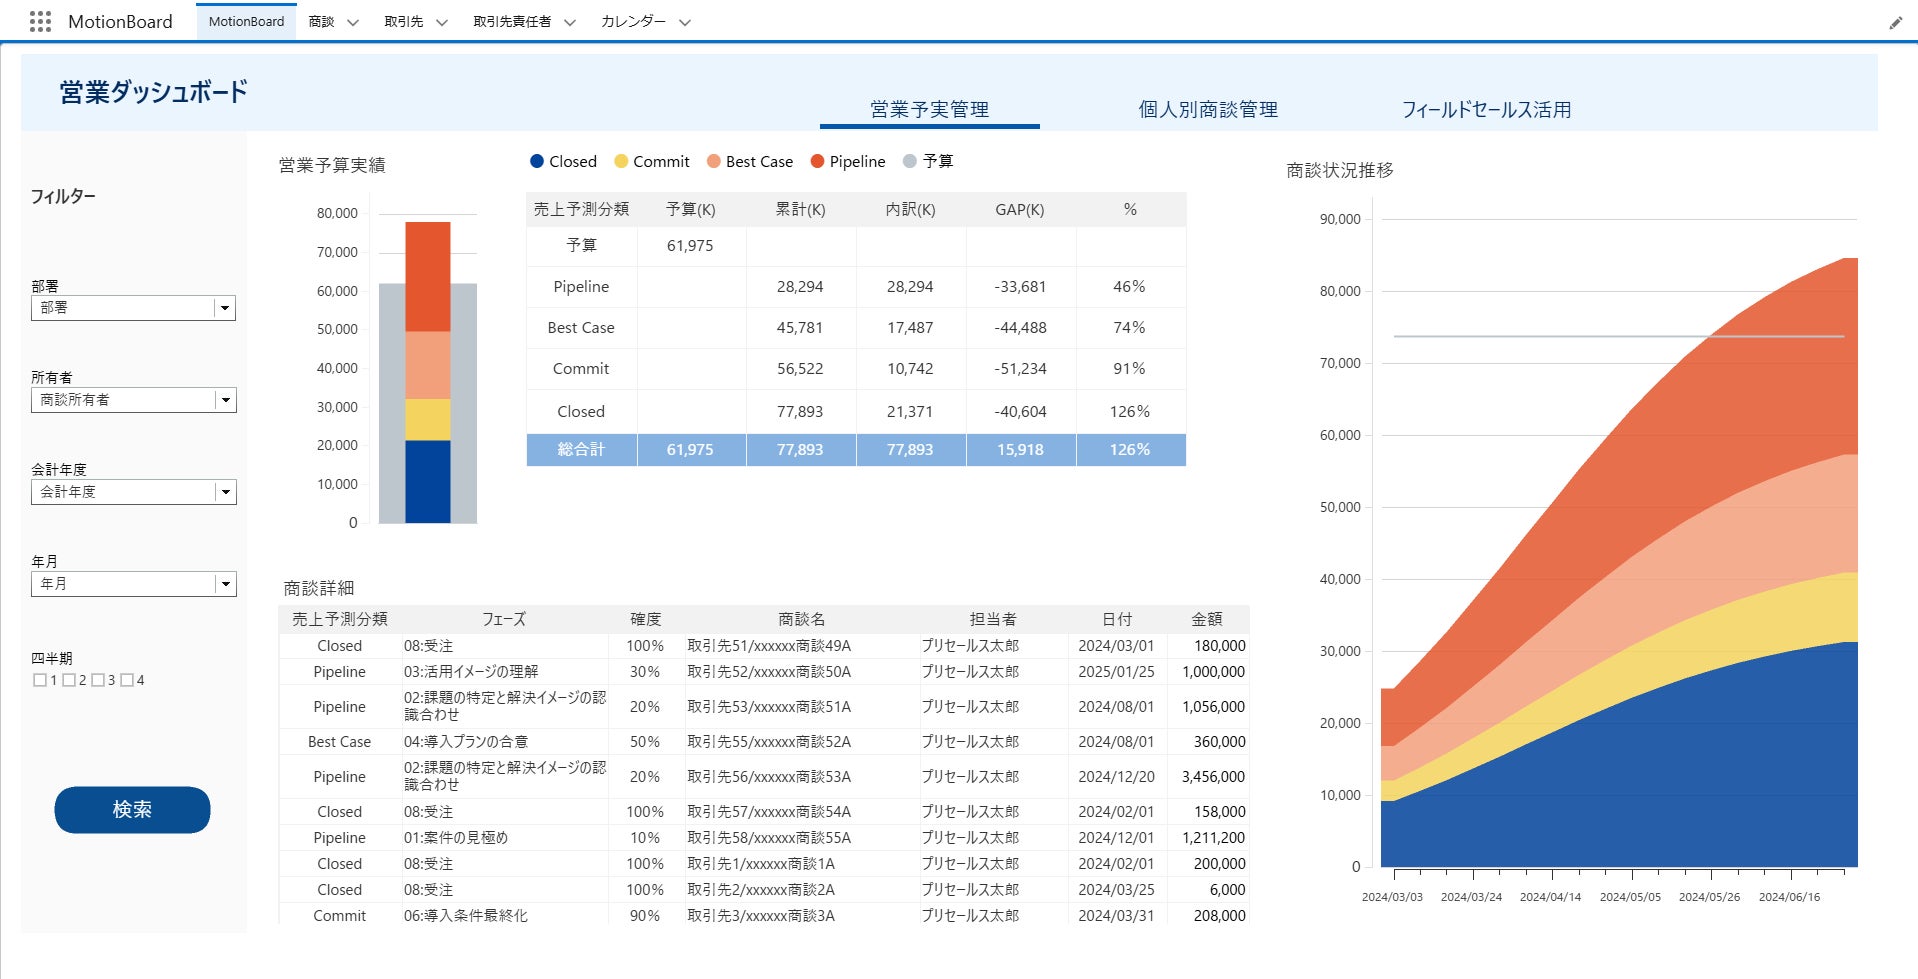Click the yellow Commit legend marker
The height and width of the screenshot is (979, 1918).
coord(621,161)
